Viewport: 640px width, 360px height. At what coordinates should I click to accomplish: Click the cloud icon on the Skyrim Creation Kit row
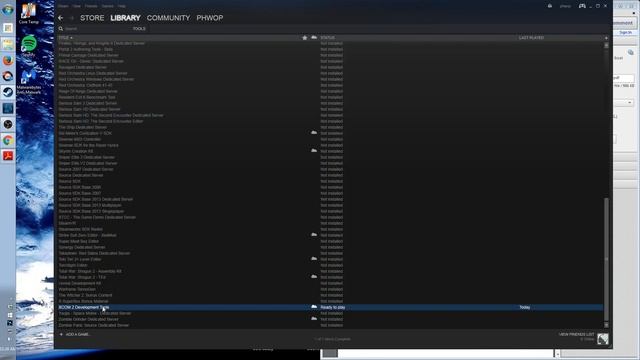click(314, 151)
